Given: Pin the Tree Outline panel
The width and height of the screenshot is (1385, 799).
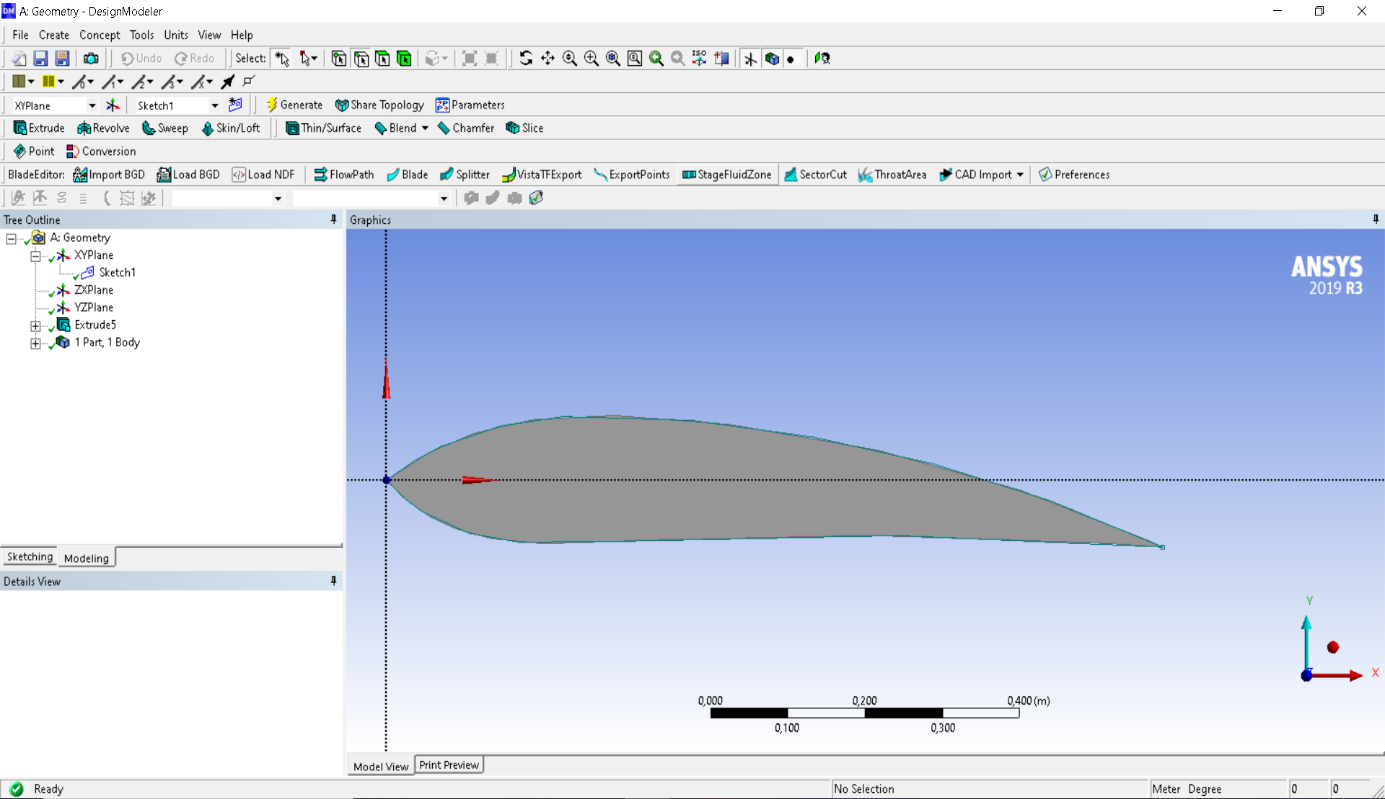Looking at the screenshot, I should coord(334,220).
